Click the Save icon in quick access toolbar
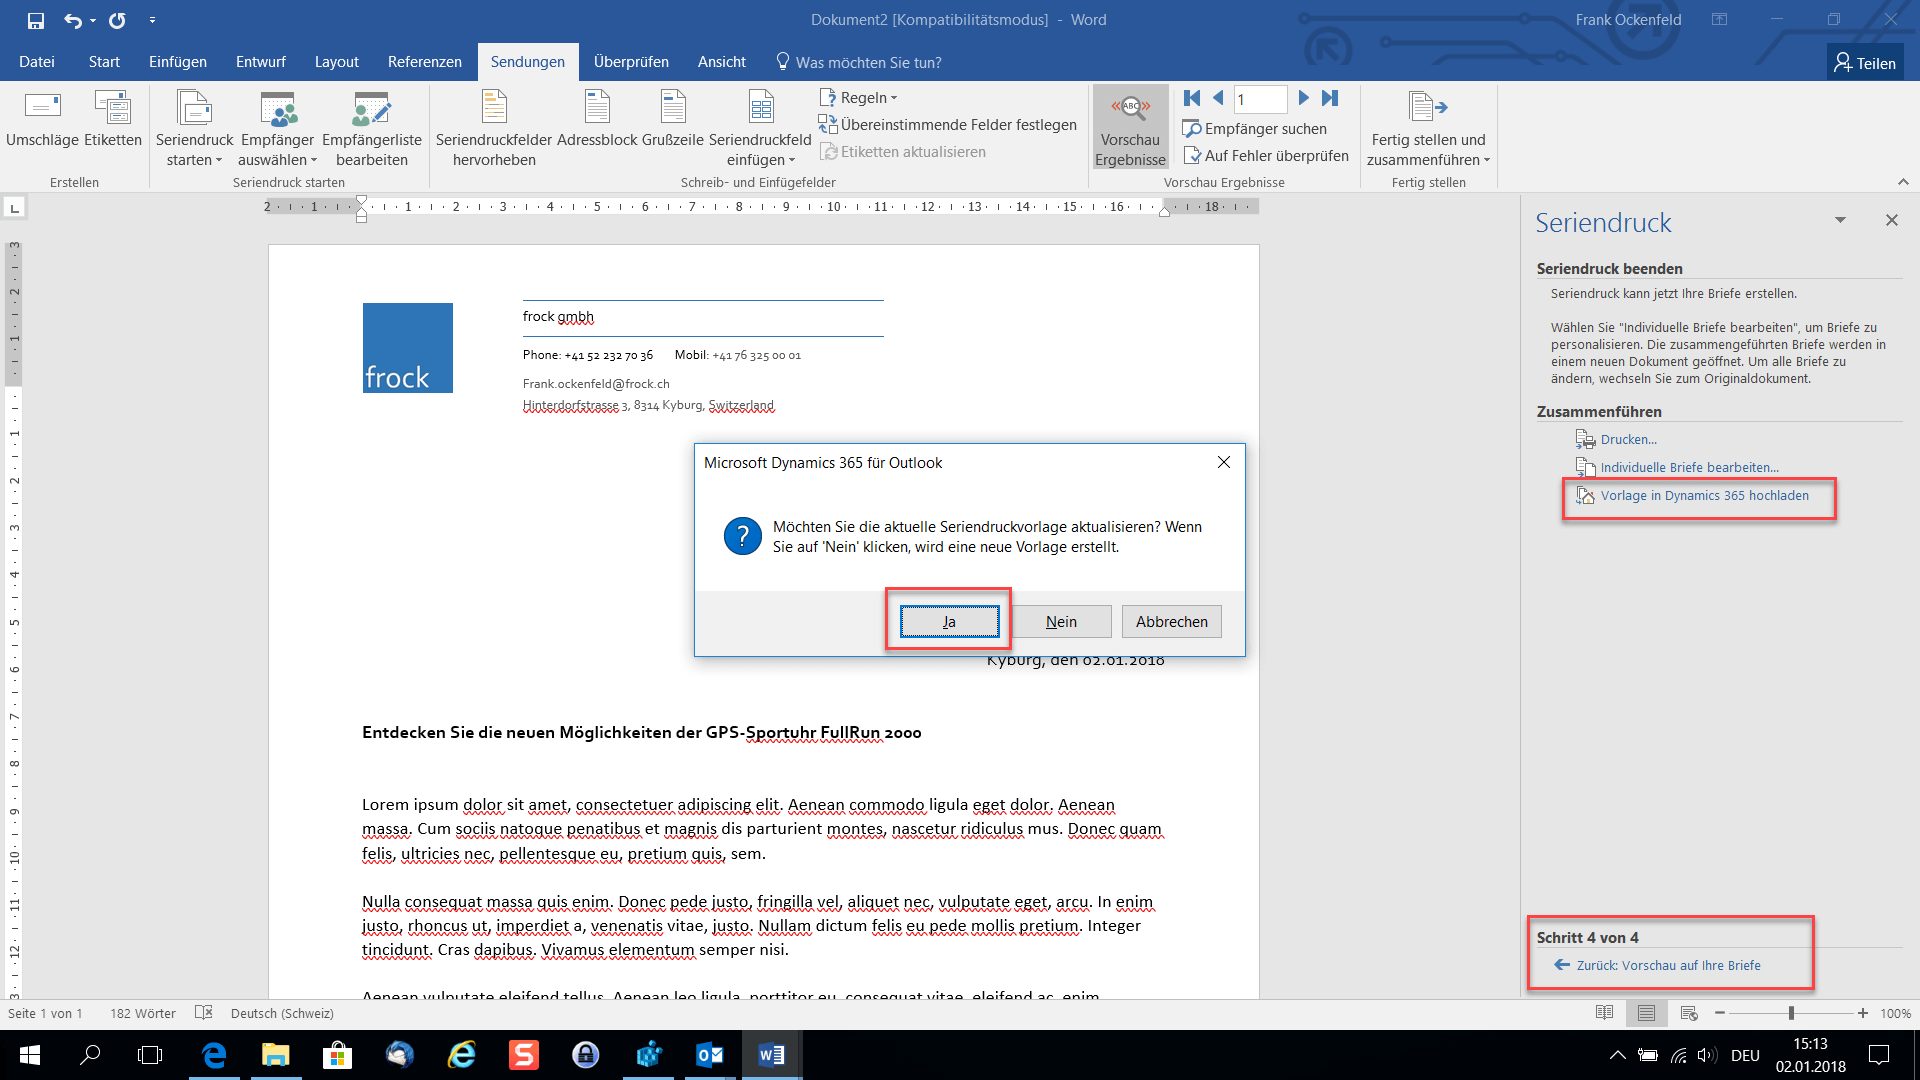 tap(36, 20)
